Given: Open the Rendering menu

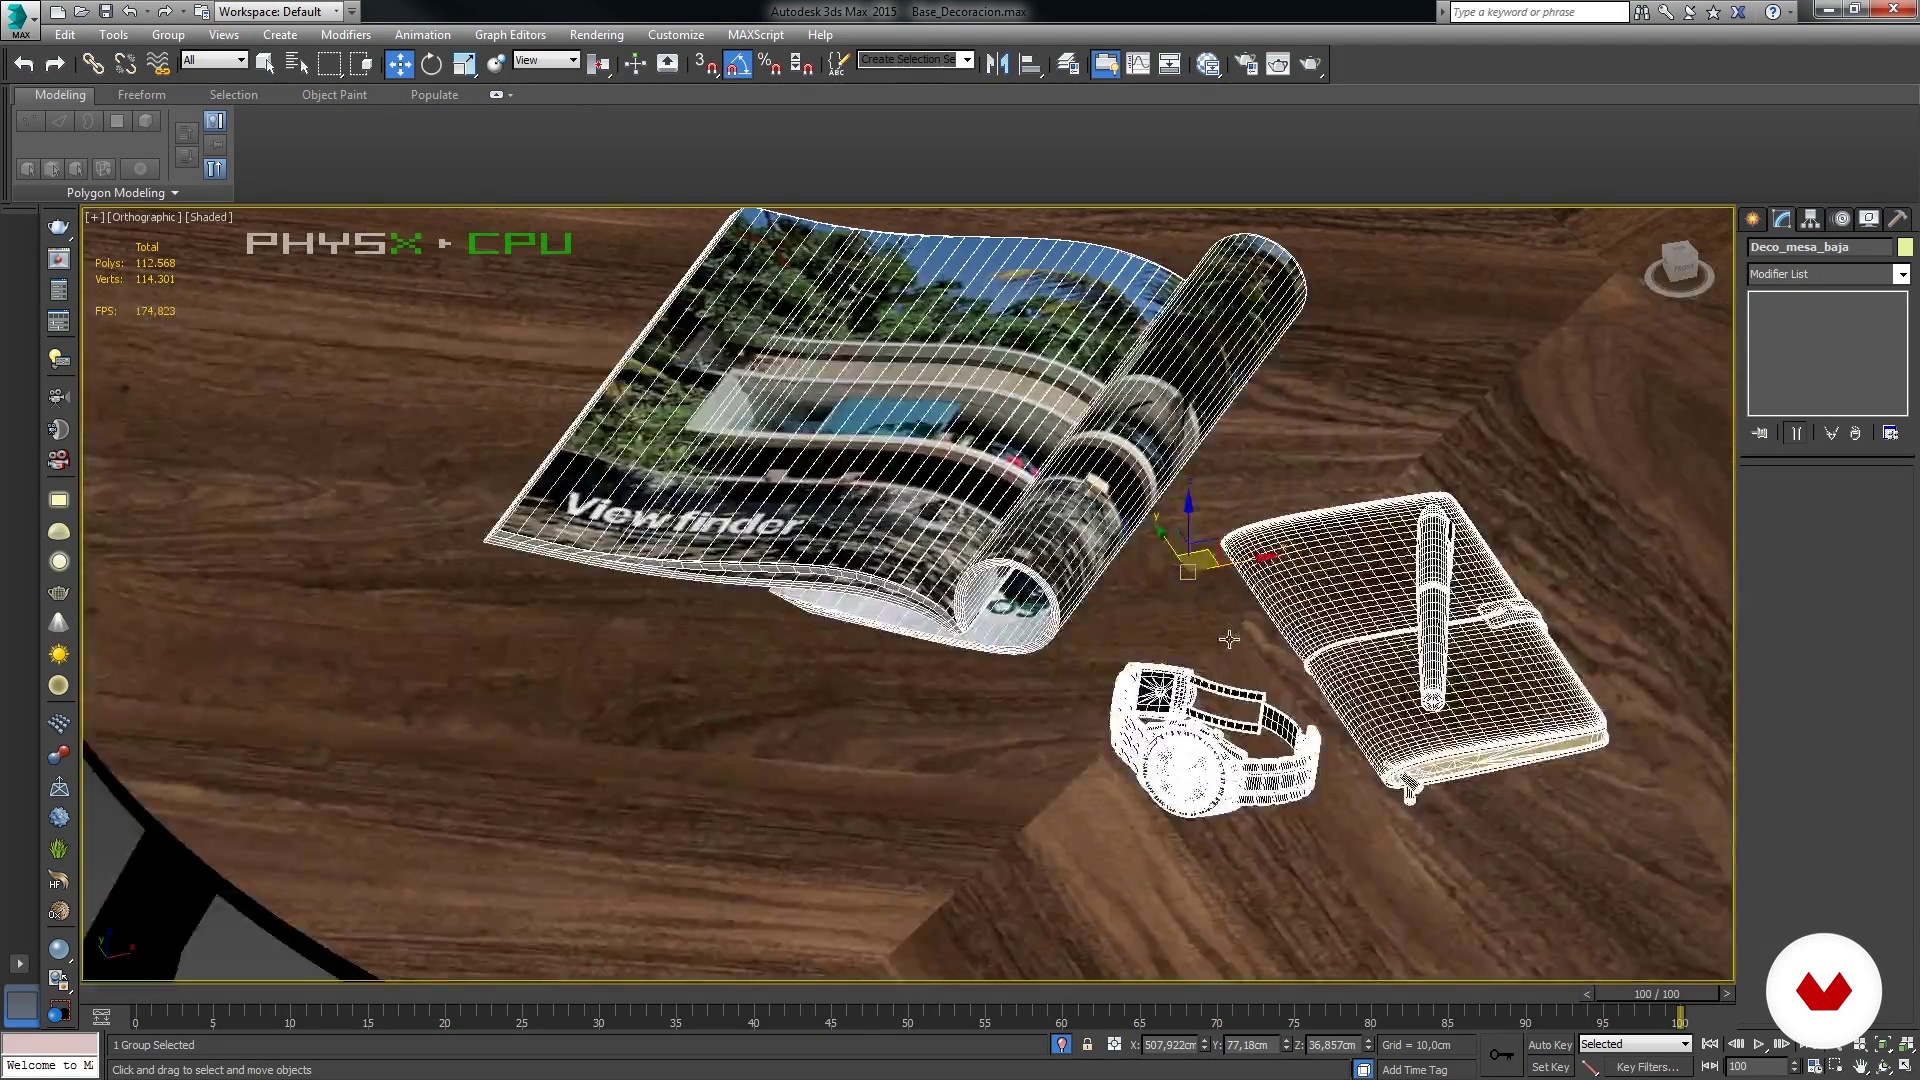Looking at the screenshot, I should tap(596, 35).
